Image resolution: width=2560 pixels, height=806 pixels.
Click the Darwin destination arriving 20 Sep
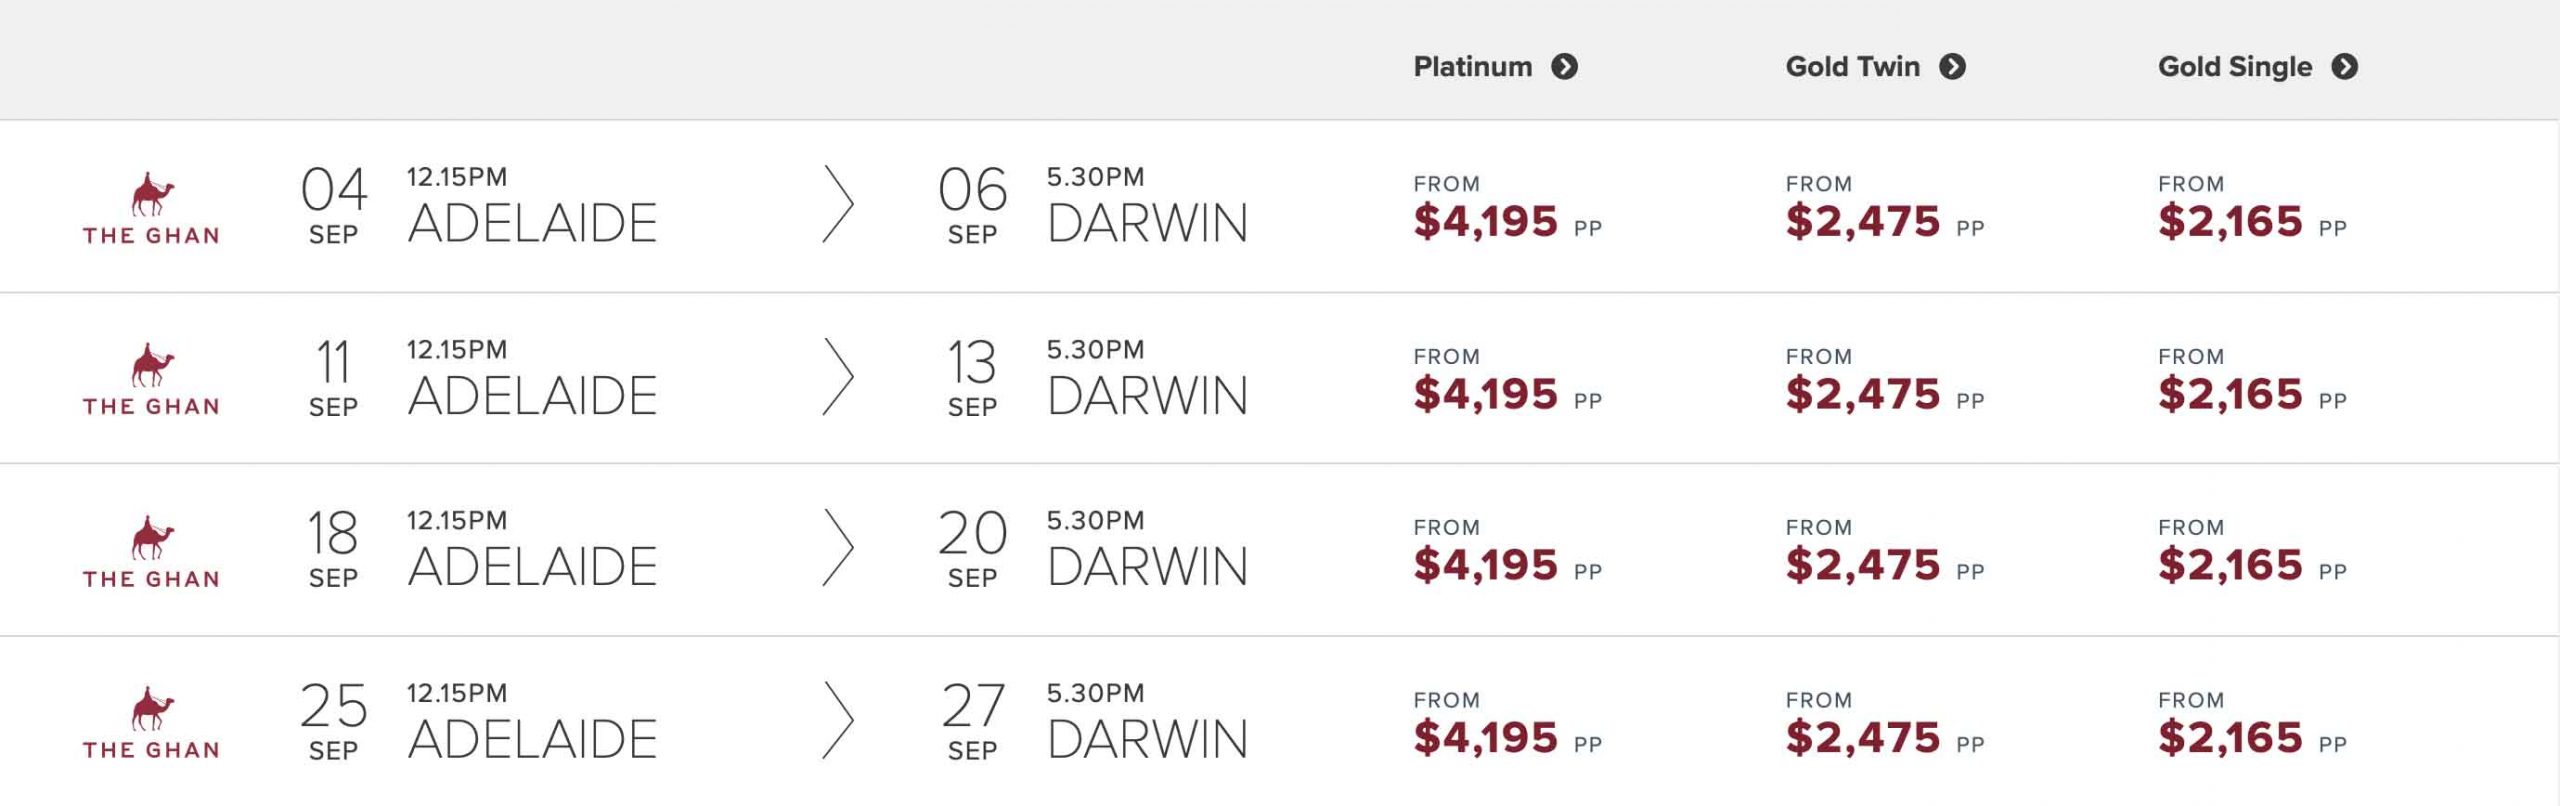point(1147,567)
